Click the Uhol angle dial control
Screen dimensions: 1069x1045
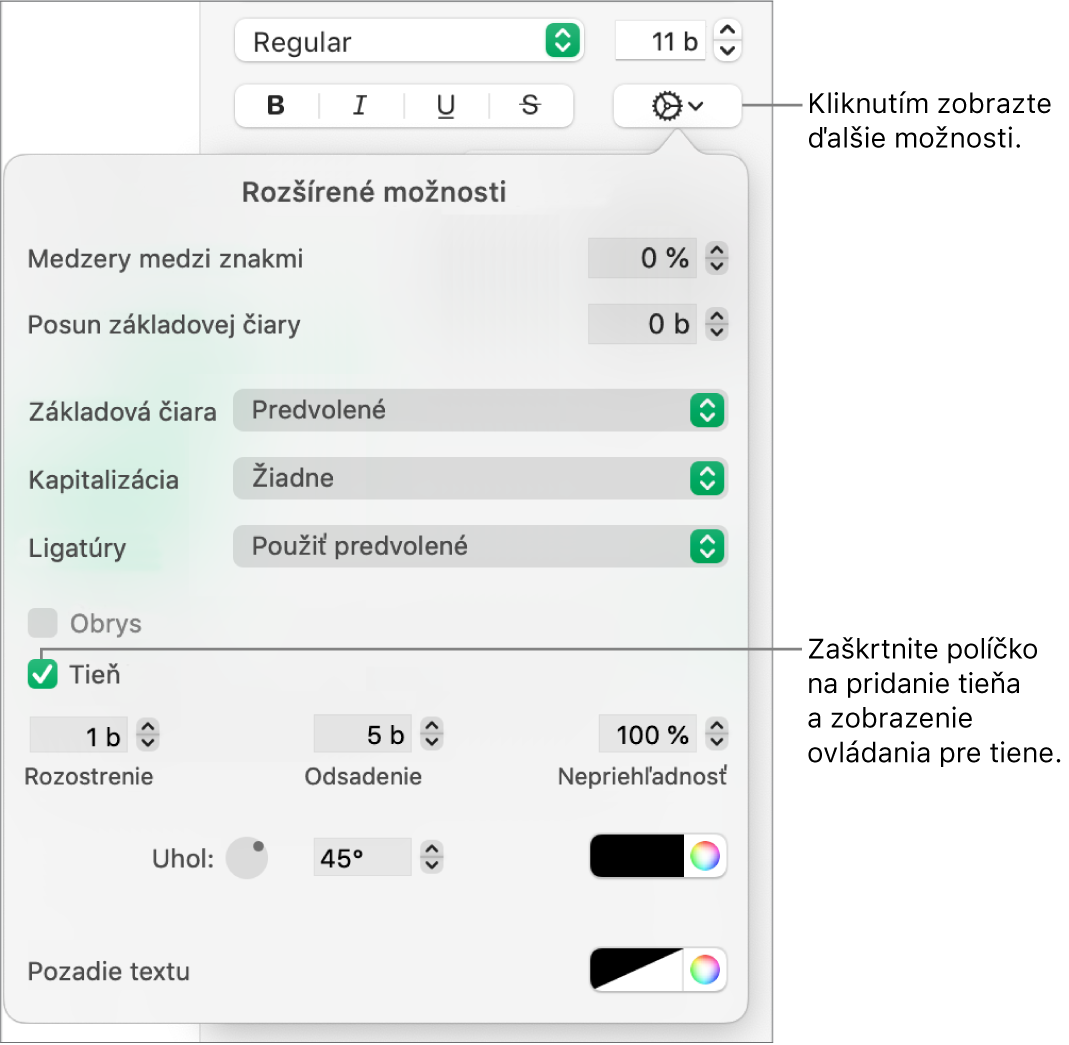pos(246,856)
